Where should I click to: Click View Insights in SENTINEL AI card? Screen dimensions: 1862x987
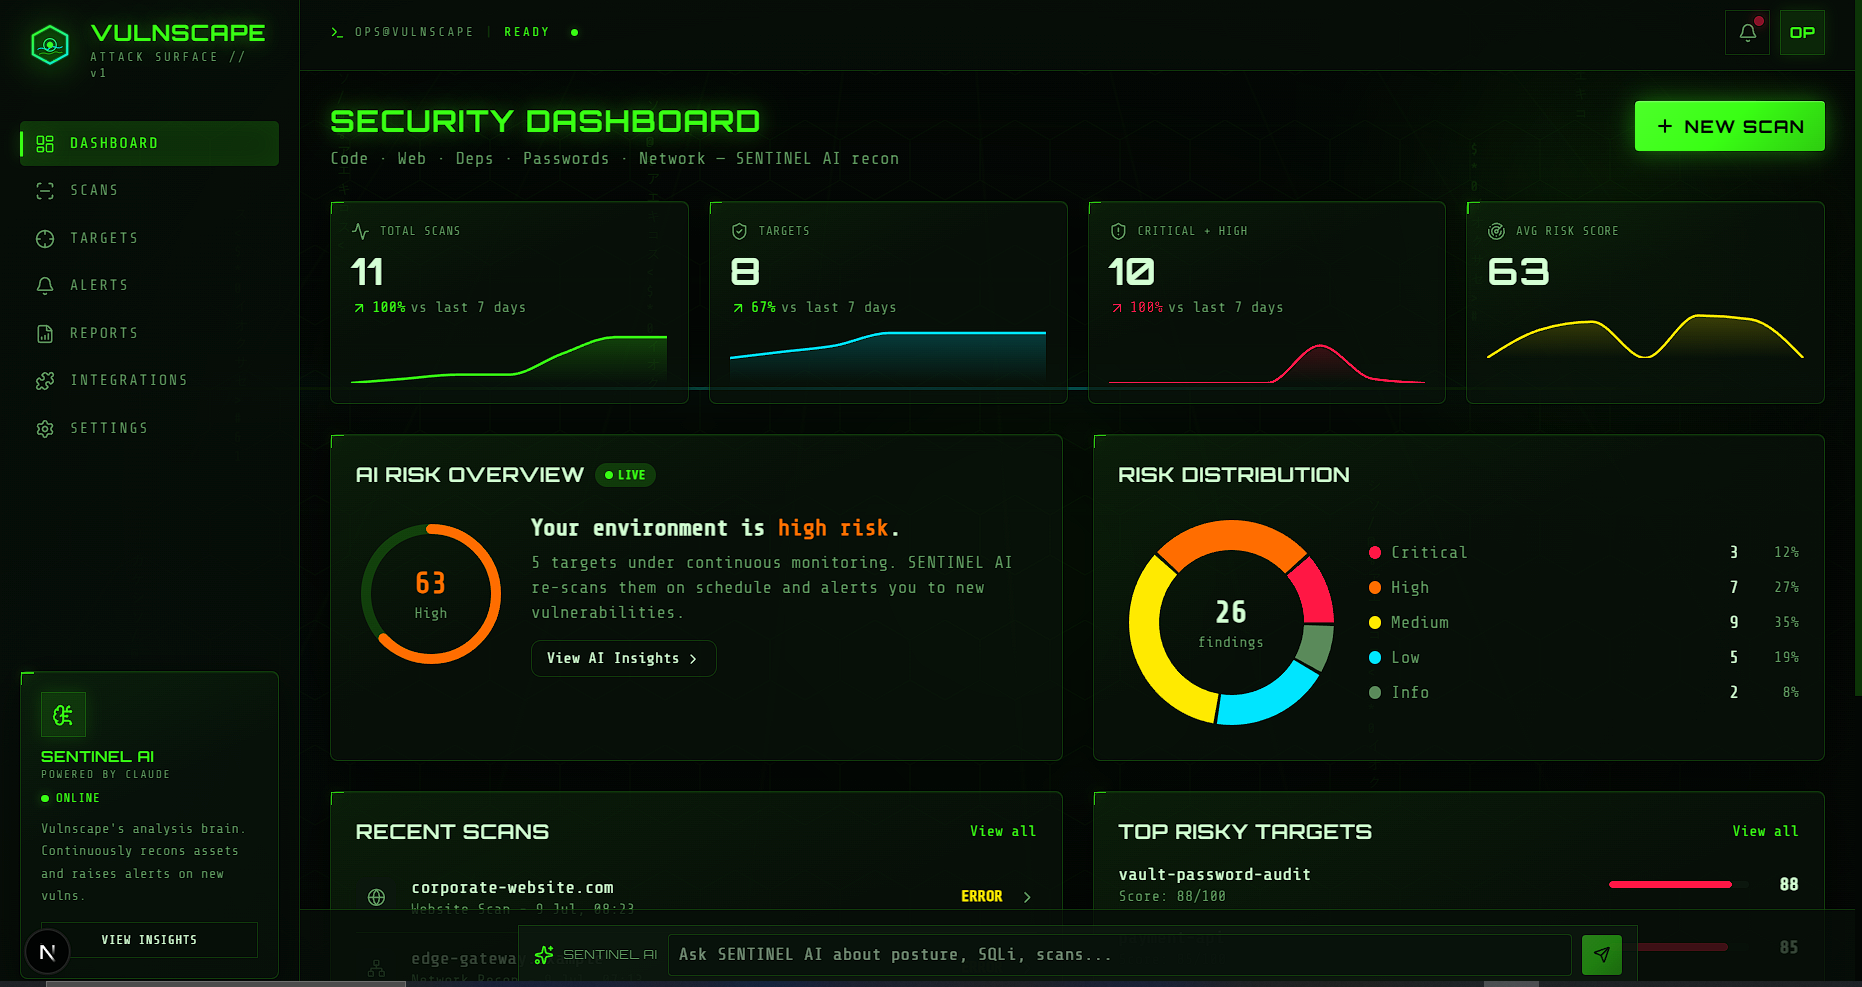click(149, 940)
